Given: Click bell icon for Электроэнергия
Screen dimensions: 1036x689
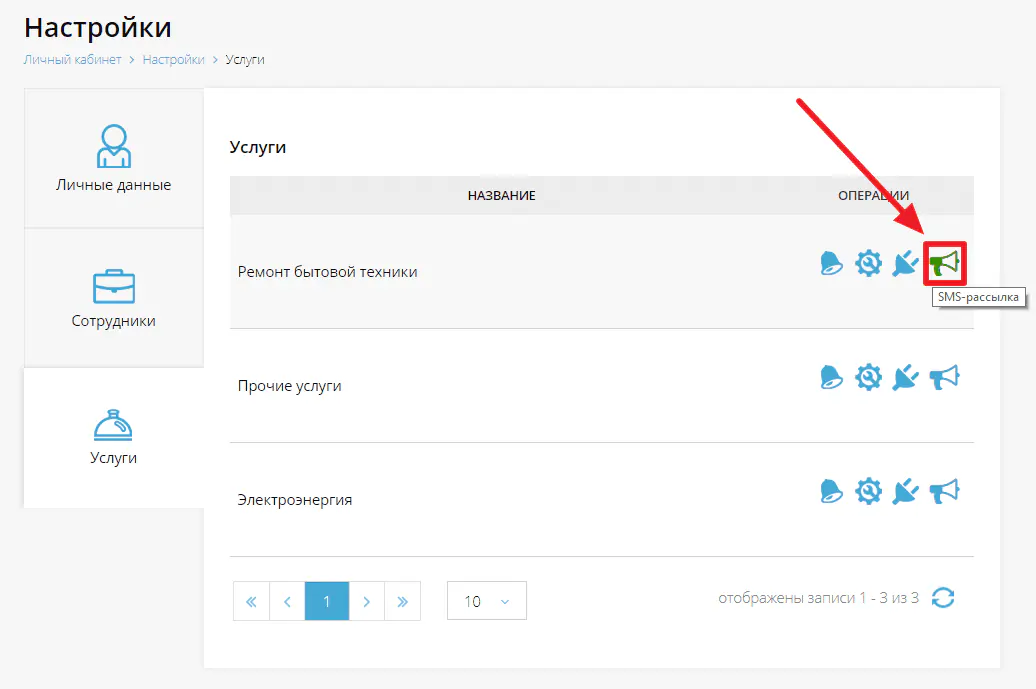Looking at the screenshot, I should pos(831,491).
